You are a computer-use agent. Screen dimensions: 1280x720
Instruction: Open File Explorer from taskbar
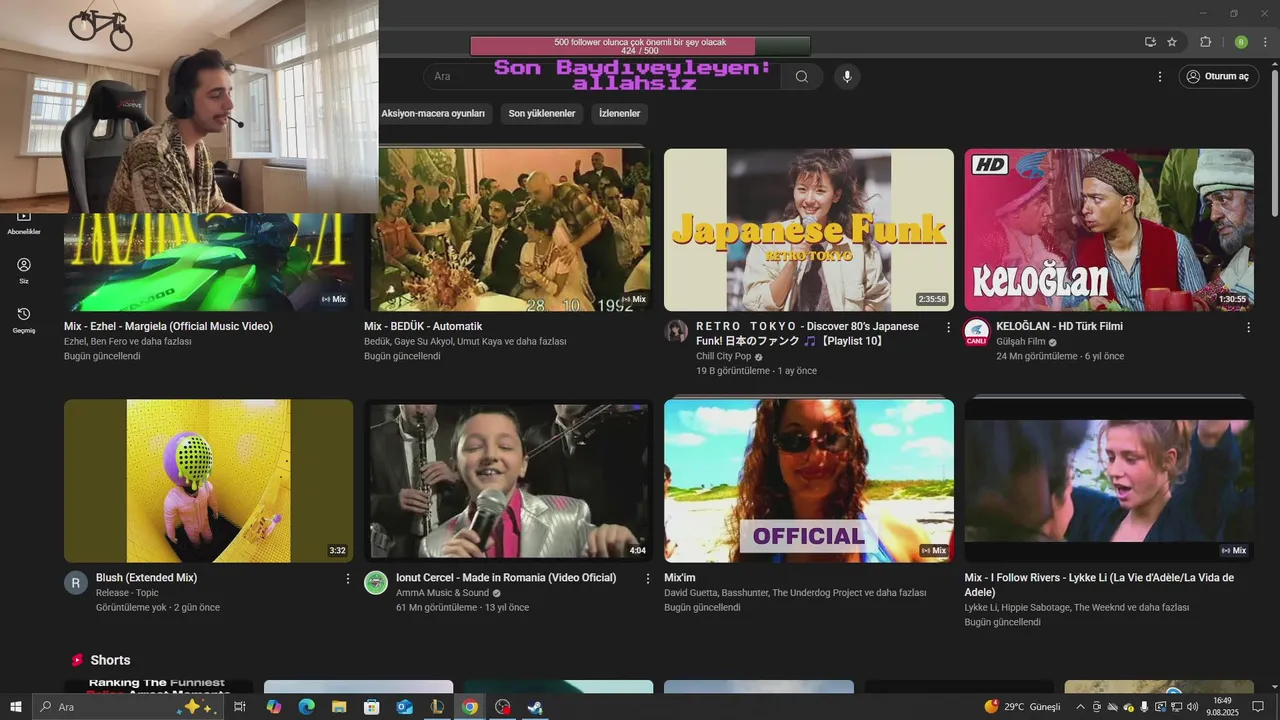339,707
